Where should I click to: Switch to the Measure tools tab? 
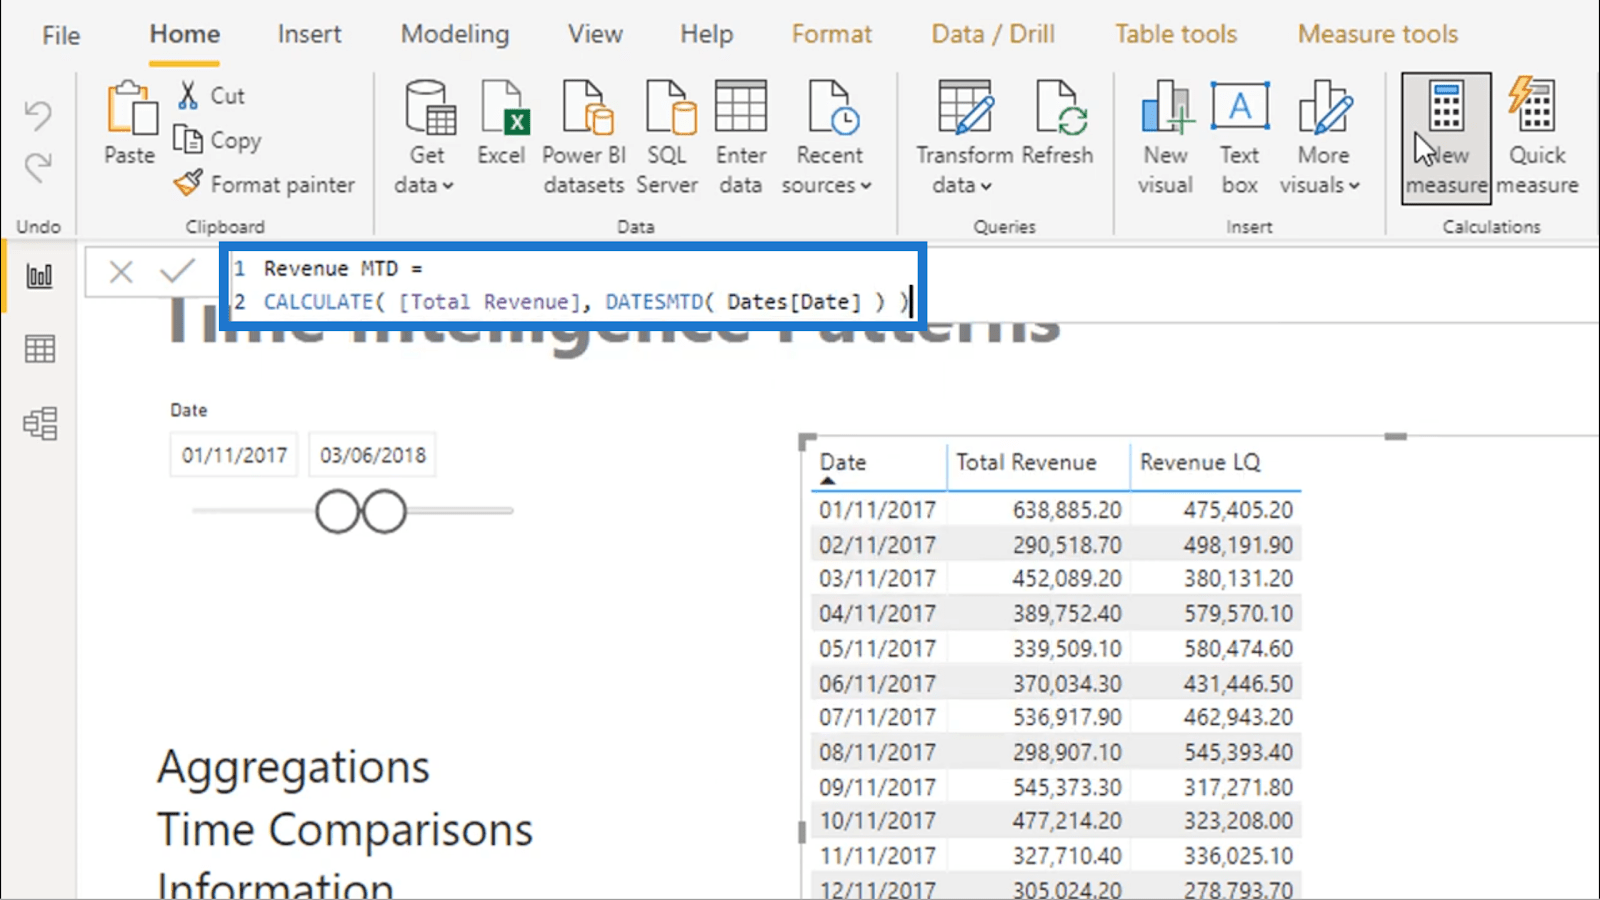tap(1378, 34)
